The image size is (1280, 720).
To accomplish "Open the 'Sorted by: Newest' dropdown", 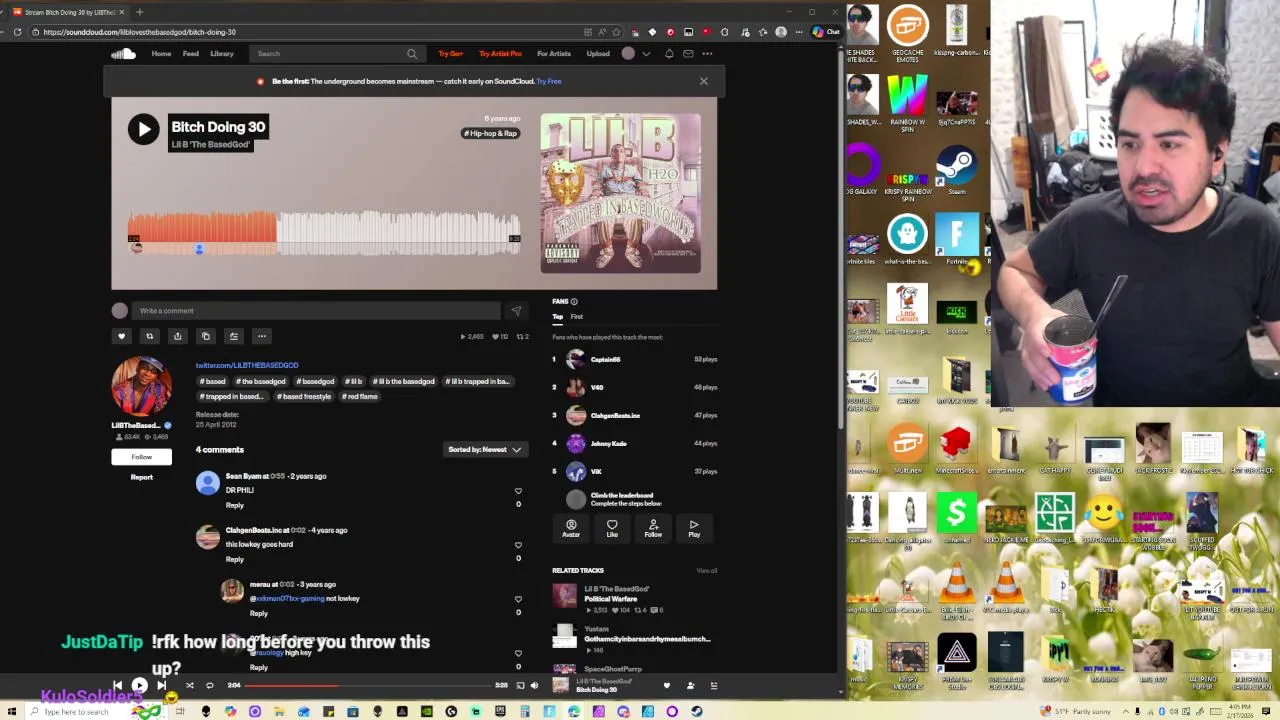I will tap(485, 450).
